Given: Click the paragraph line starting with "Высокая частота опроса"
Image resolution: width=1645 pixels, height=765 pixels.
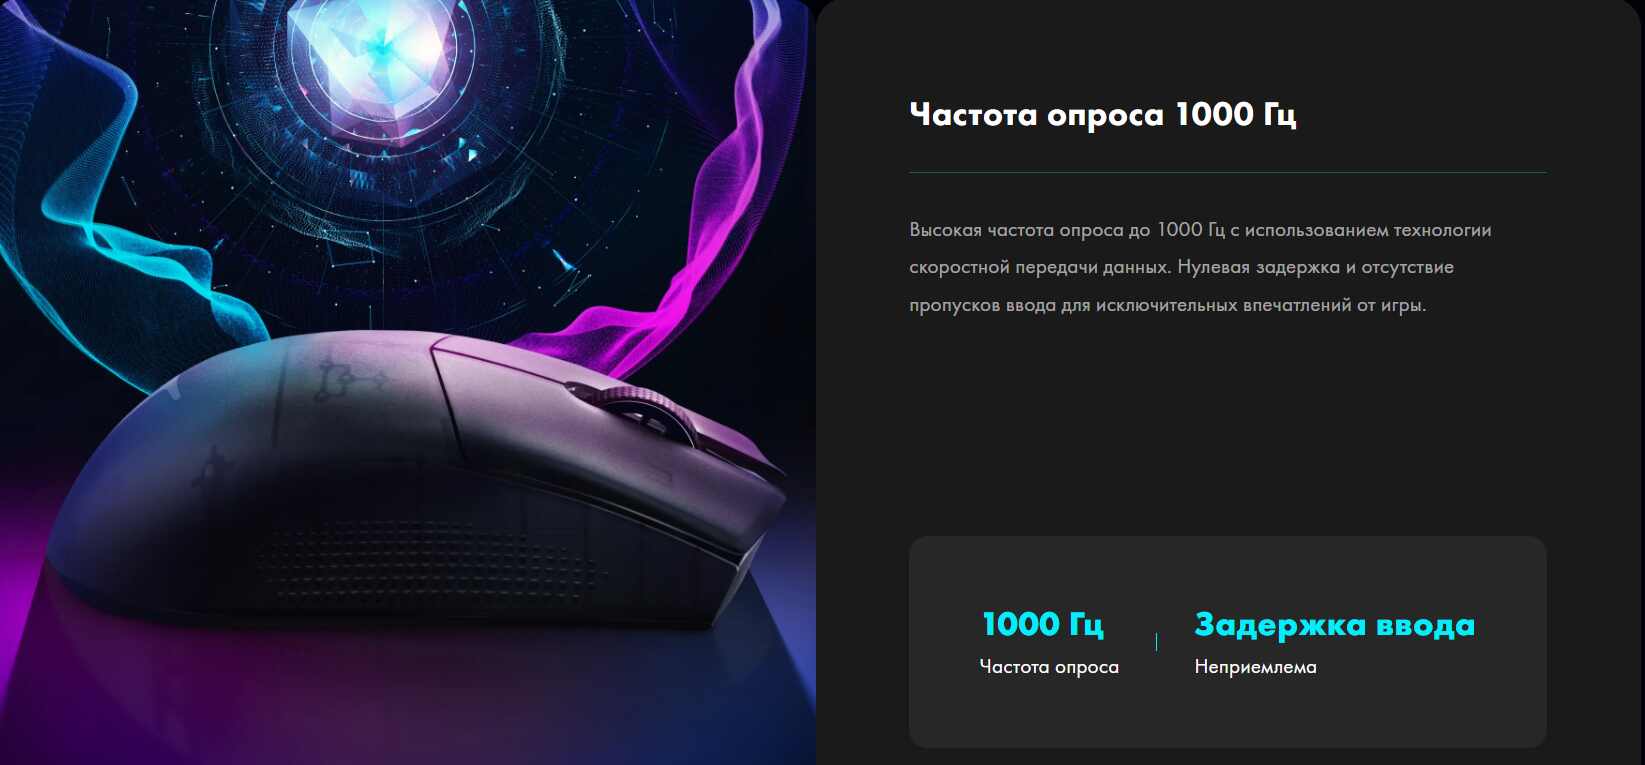Looking at the screenshot, I should click(x=1200, y=230).
